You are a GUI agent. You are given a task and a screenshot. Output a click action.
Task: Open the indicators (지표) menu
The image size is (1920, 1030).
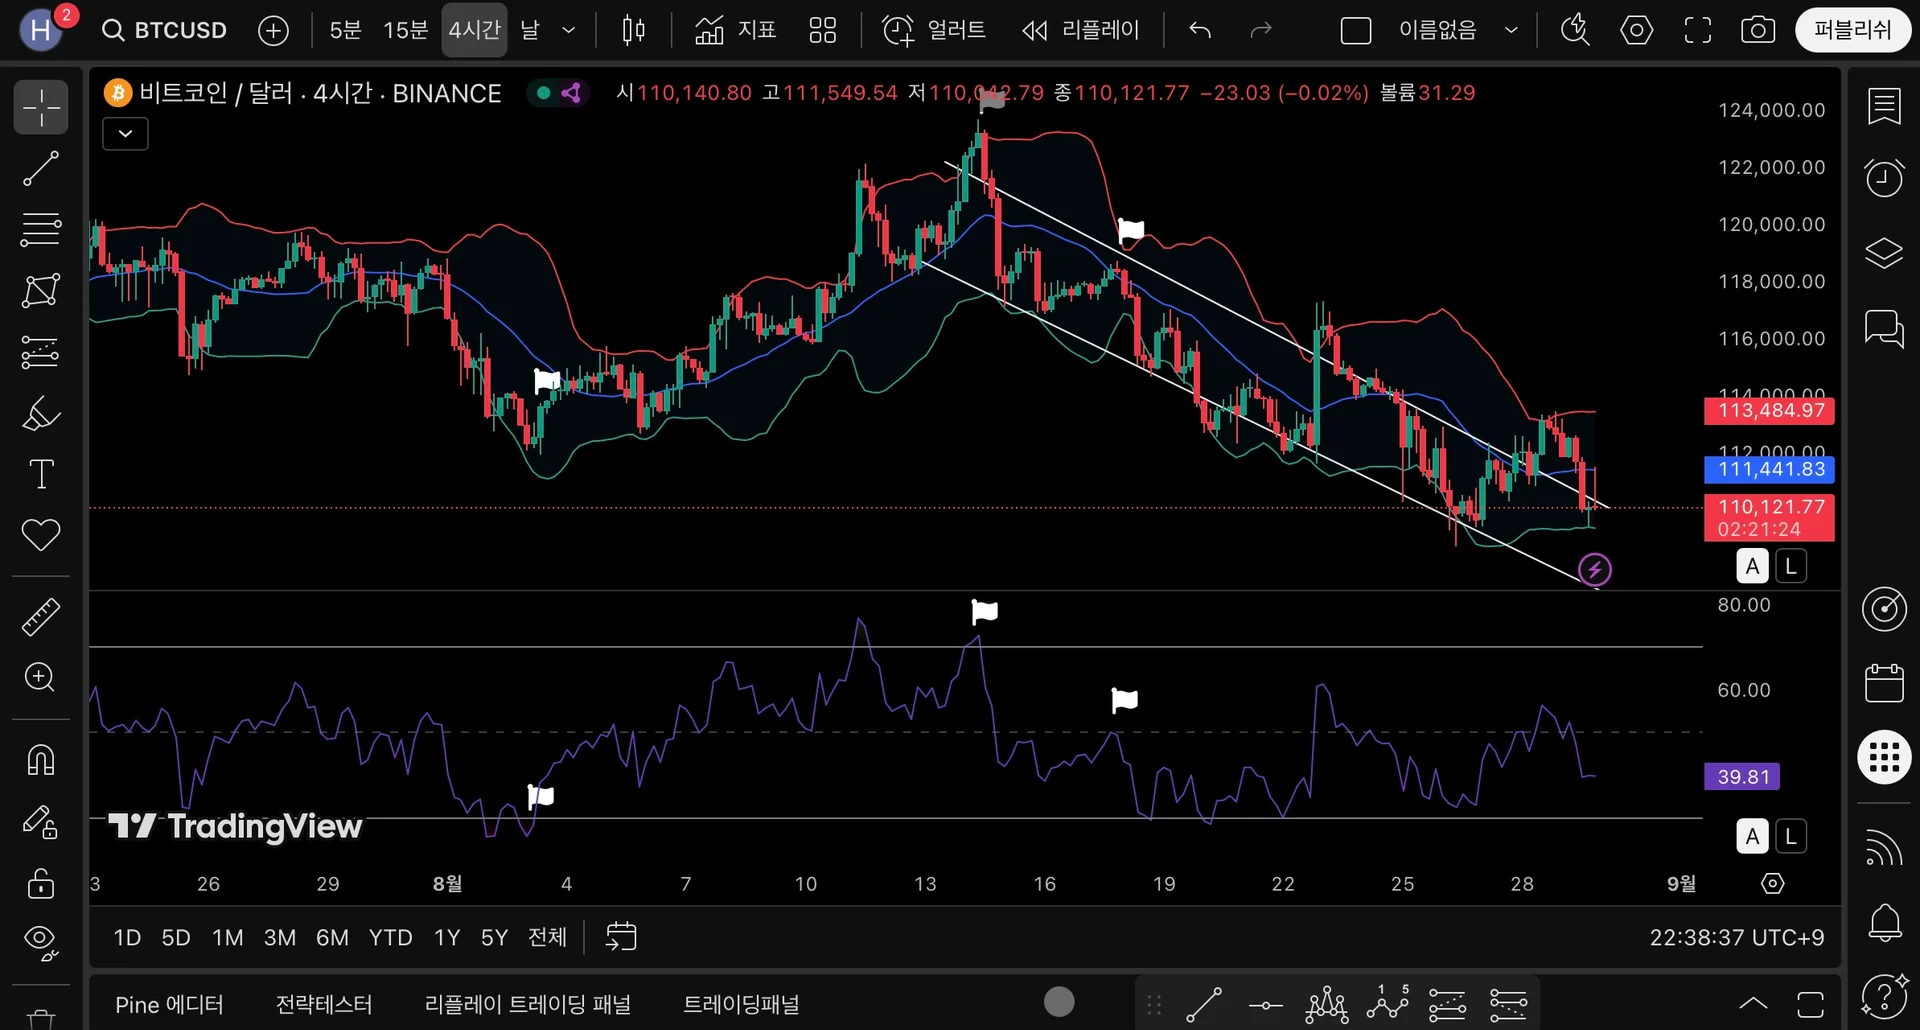[736, 30]
